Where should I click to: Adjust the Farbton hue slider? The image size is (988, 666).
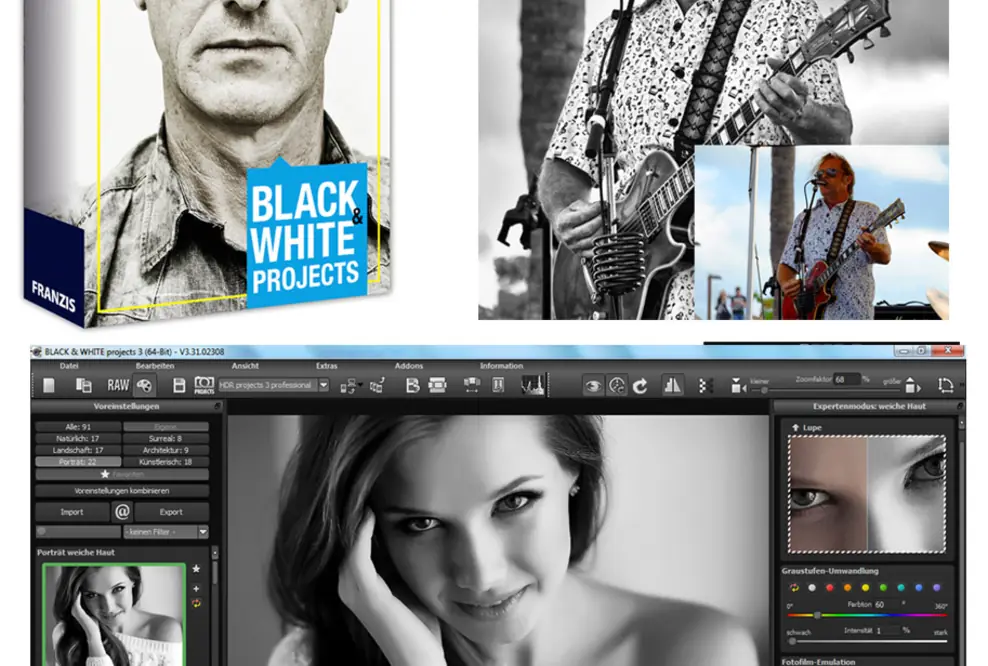click(x=867, y=615)
